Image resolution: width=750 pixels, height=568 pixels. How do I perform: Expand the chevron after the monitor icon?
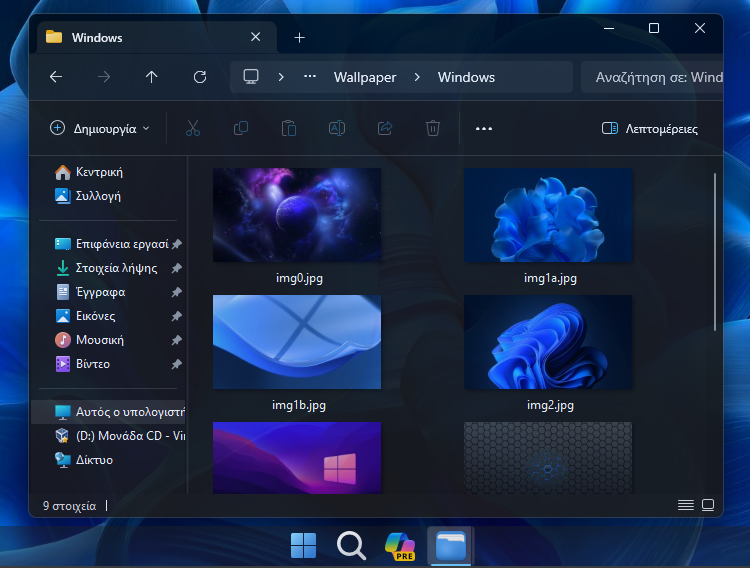point(281,77)
